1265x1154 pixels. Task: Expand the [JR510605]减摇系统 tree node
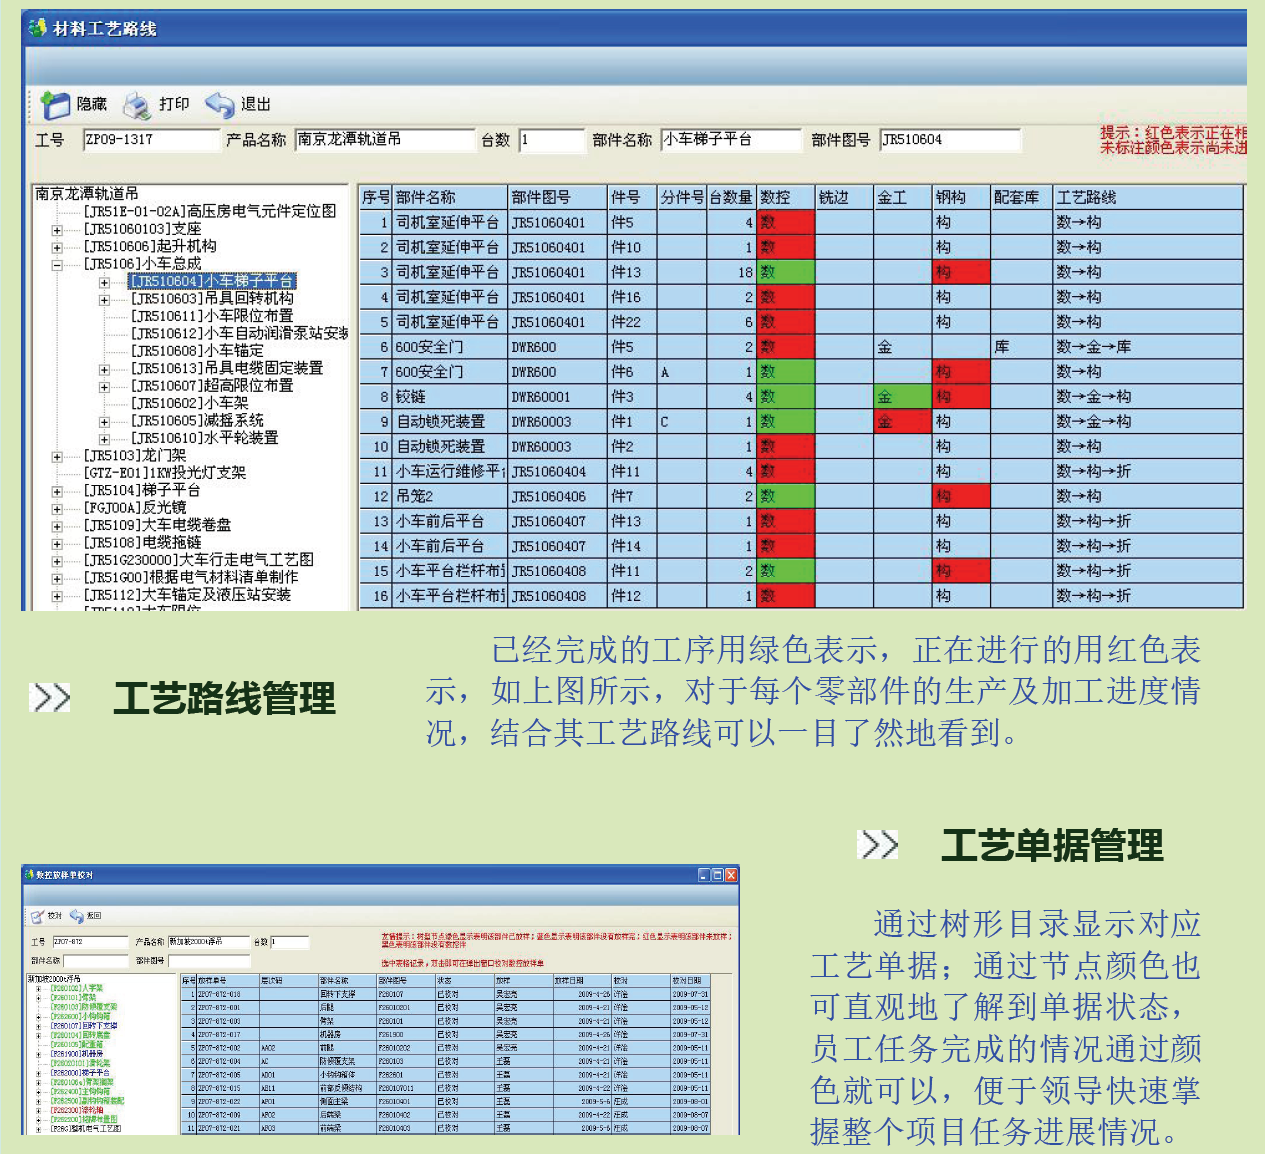[x=105, y=422]
